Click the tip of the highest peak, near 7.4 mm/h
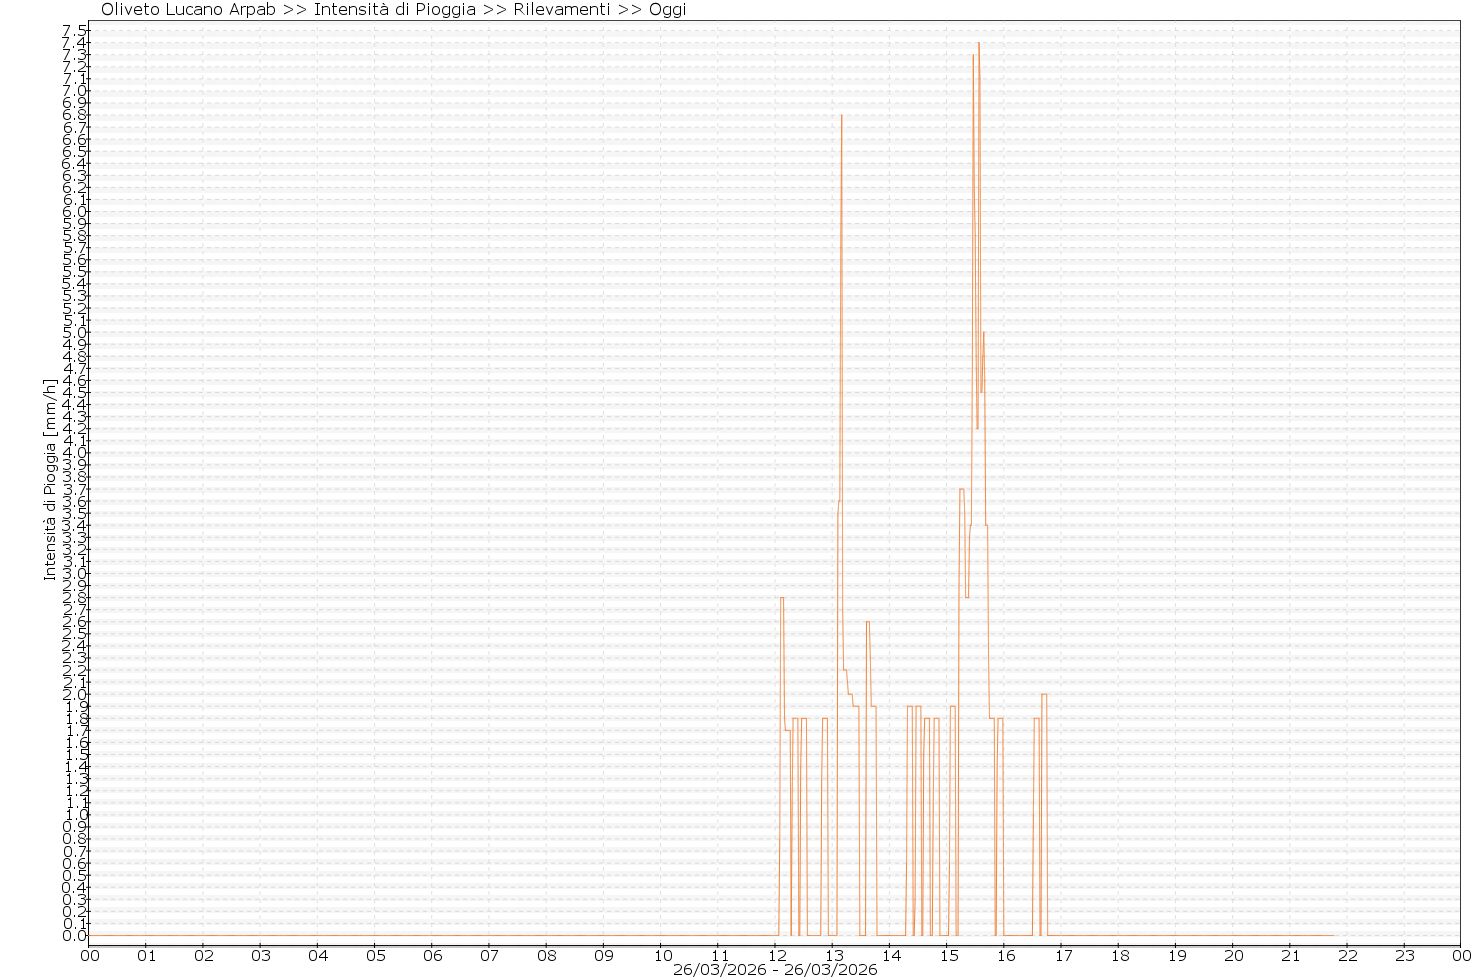The height and width of the screenshot is (980, 1480). pos(978,44)
